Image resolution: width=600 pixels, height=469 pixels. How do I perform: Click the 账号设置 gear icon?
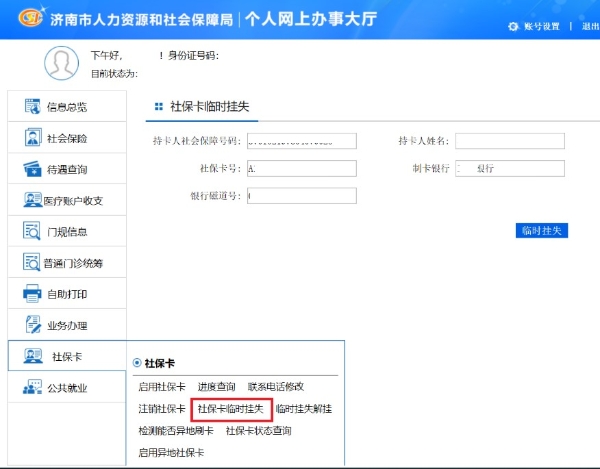513,26
